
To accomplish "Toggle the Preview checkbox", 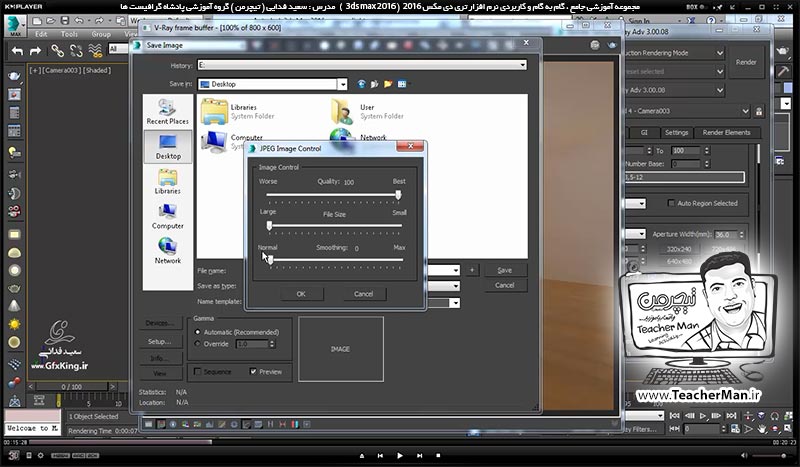I will click(253, 372).
